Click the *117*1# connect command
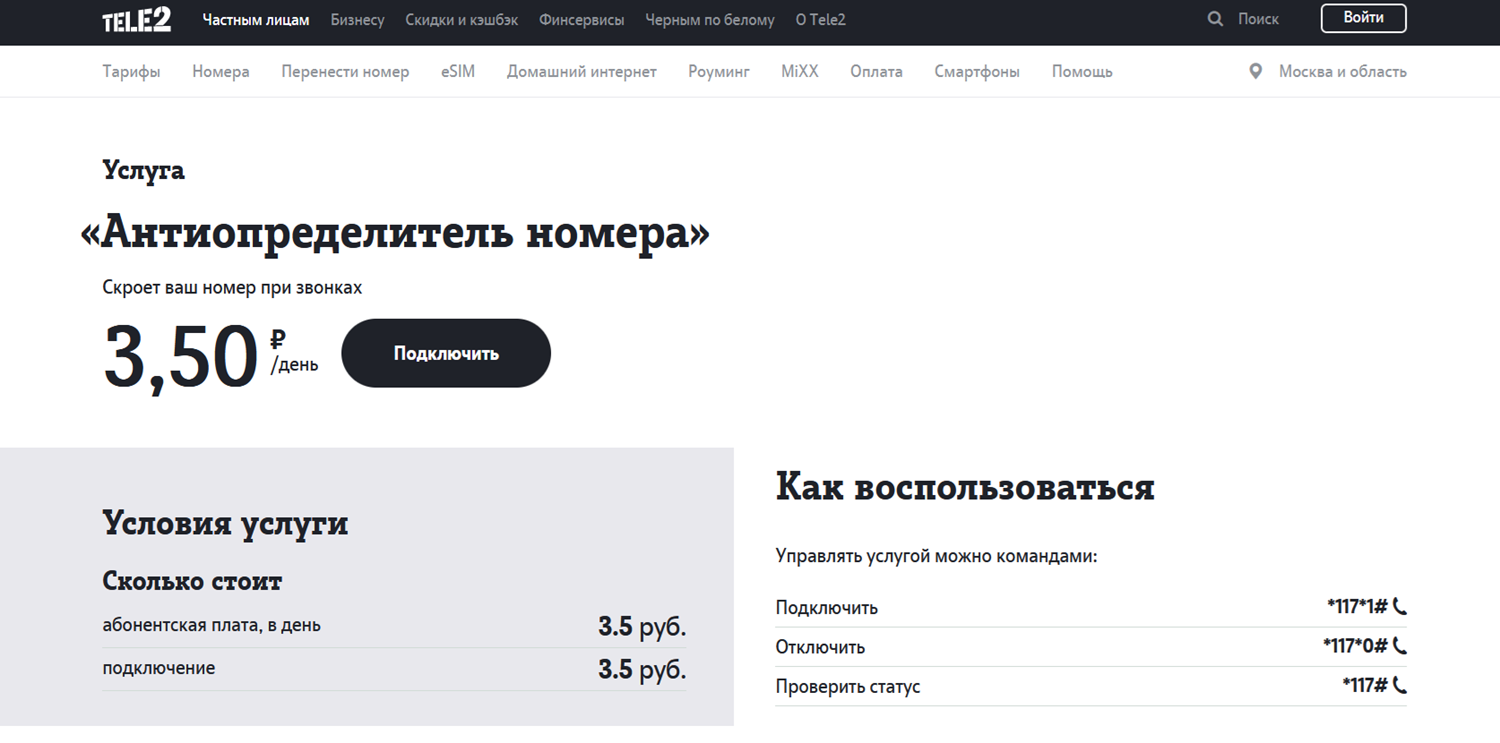This screenshot has height=743, width=1500. (1357, 606)
